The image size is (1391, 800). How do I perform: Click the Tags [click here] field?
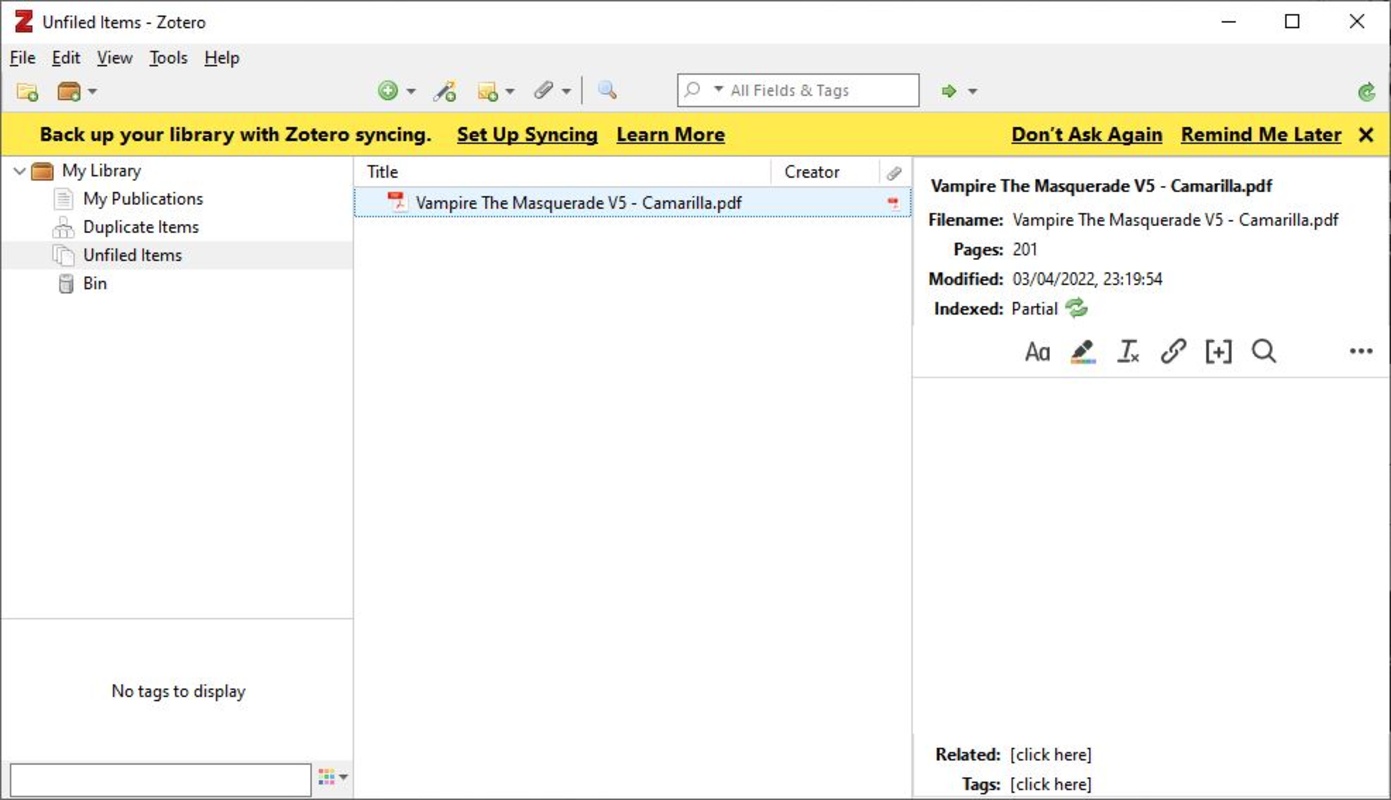pyautogui.click(x=1051, y=785)
